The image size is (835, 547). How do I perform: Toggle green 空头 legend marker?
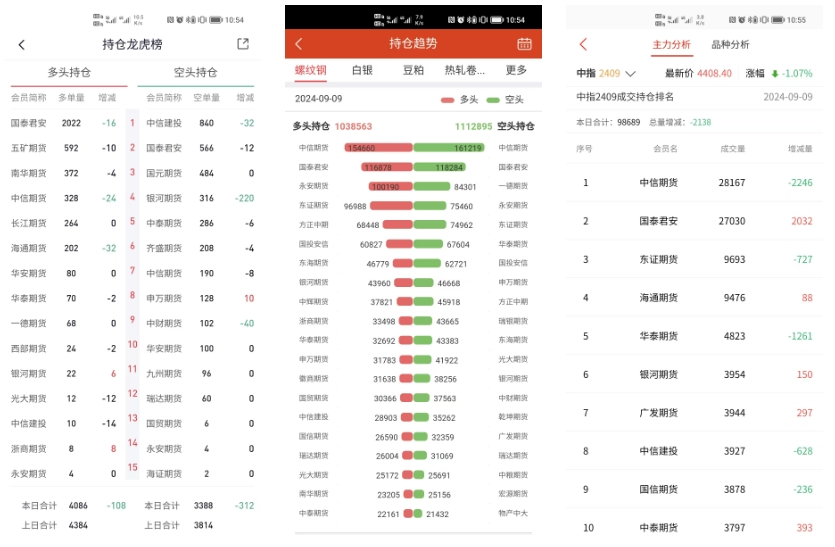pos(494,100)
